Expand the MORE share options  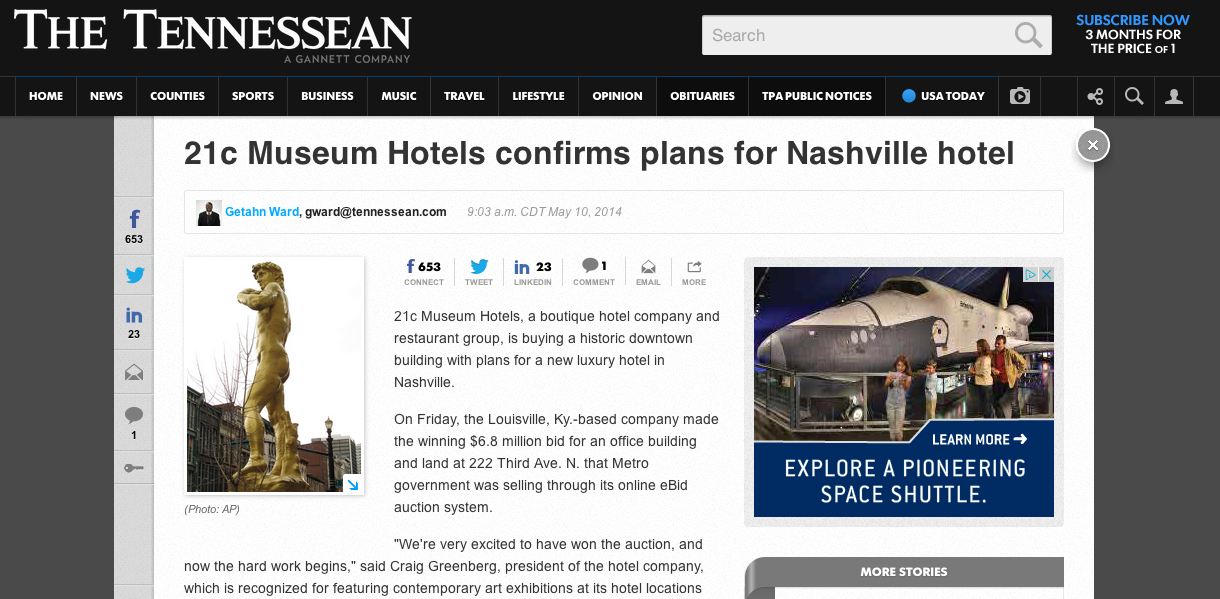point(694,273)
